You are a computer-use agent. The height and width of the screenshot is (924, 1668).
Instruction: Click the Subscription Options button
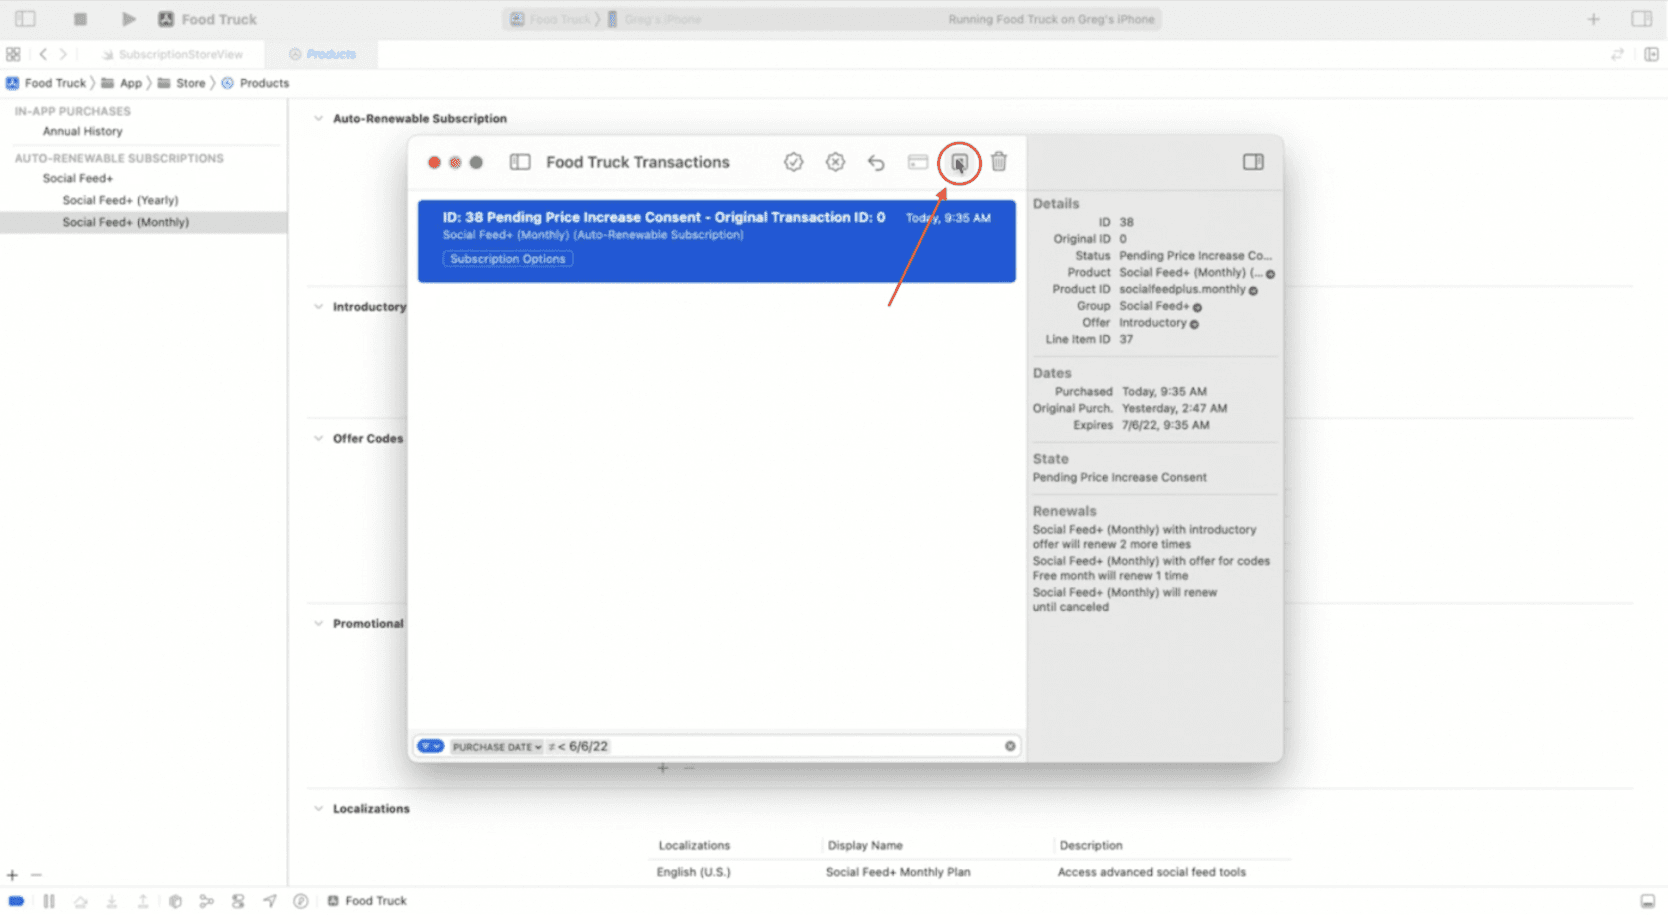point(507,258)
